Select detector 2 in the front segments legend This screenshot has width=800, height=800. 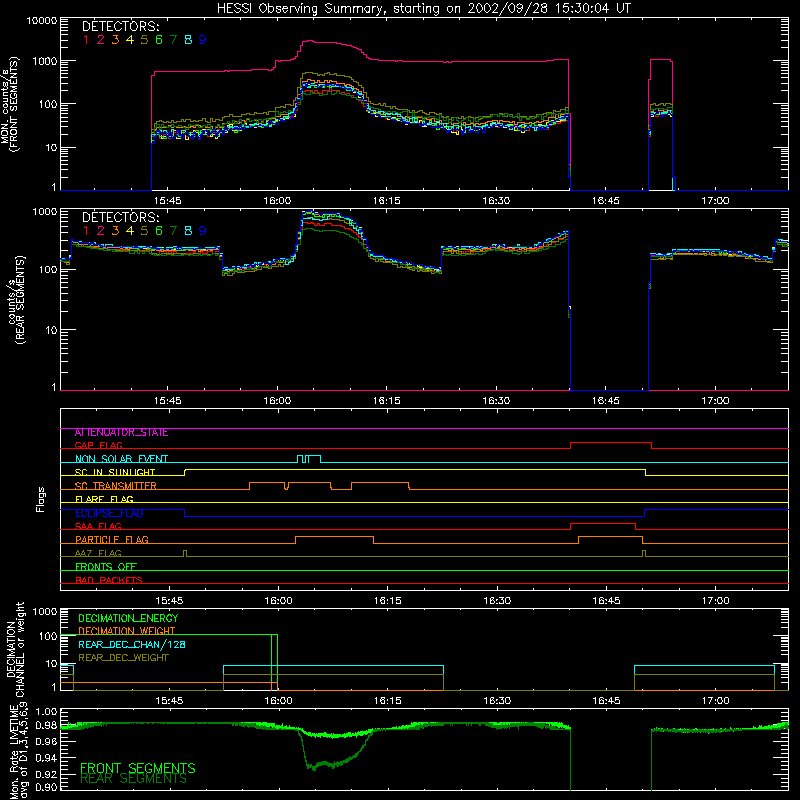click(101, 40)
